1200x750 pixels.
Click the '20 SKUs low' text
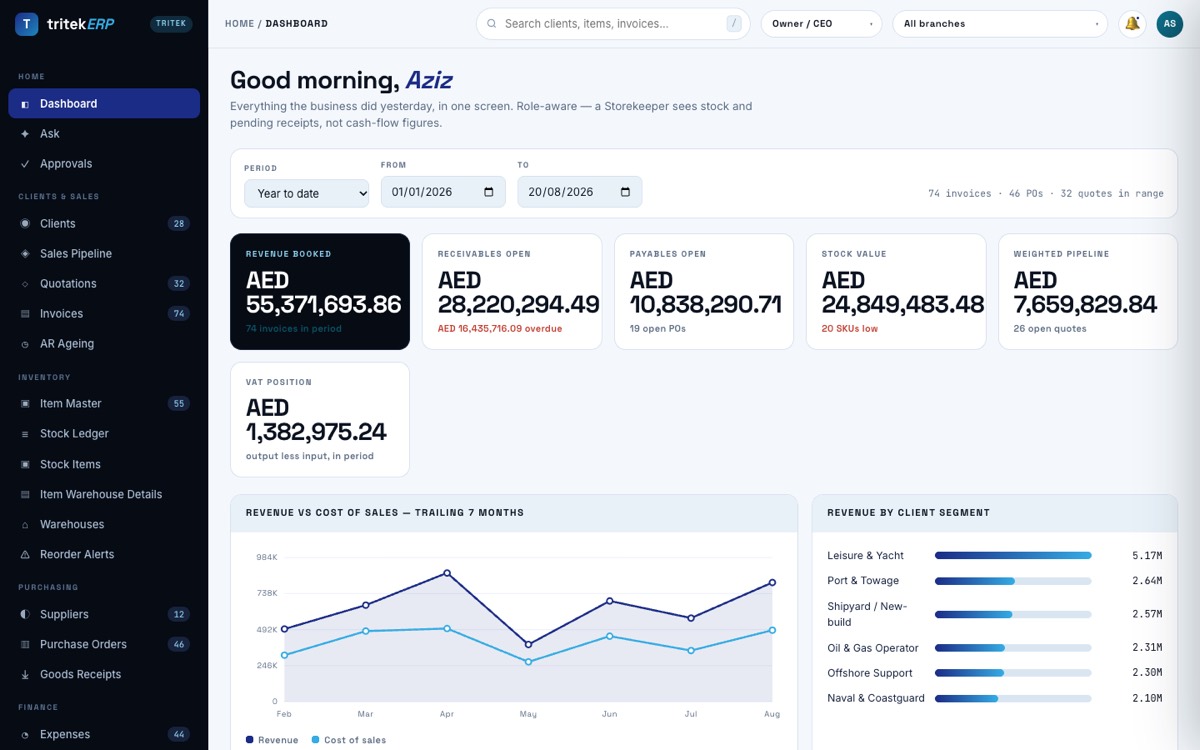(x=850, y=329)
